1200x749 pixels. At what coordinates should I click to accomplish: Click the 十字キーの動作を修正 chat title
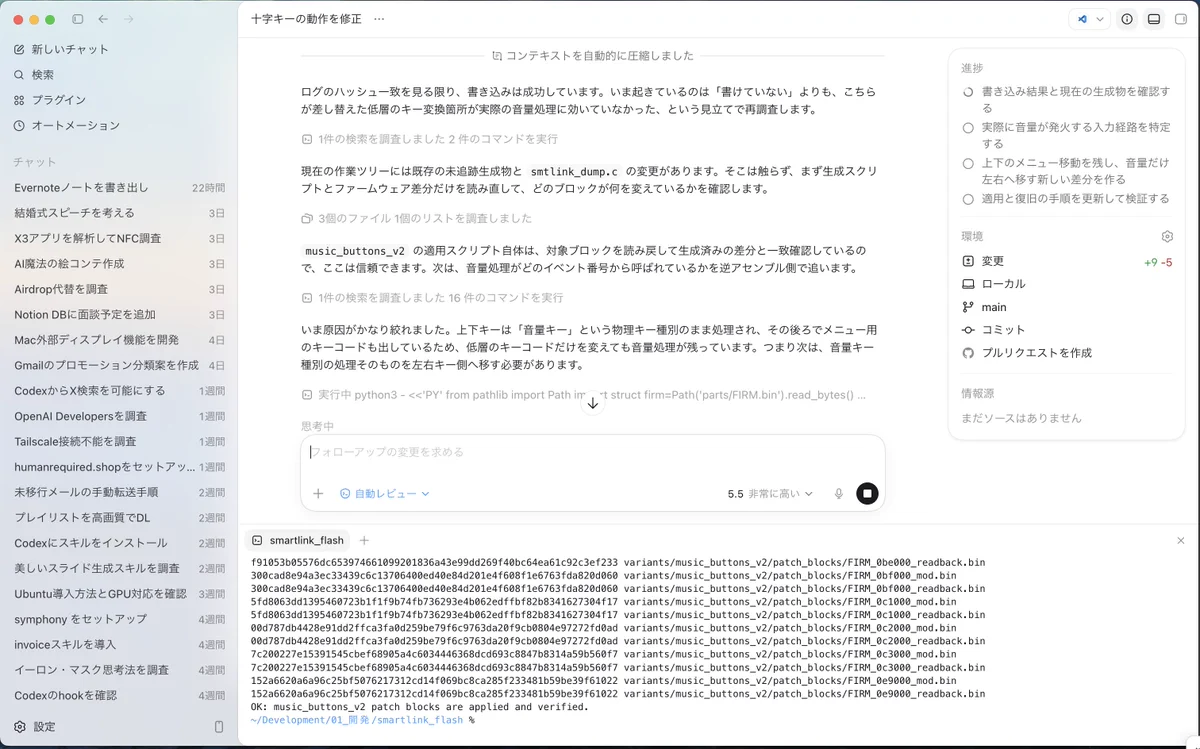[308, 19]
